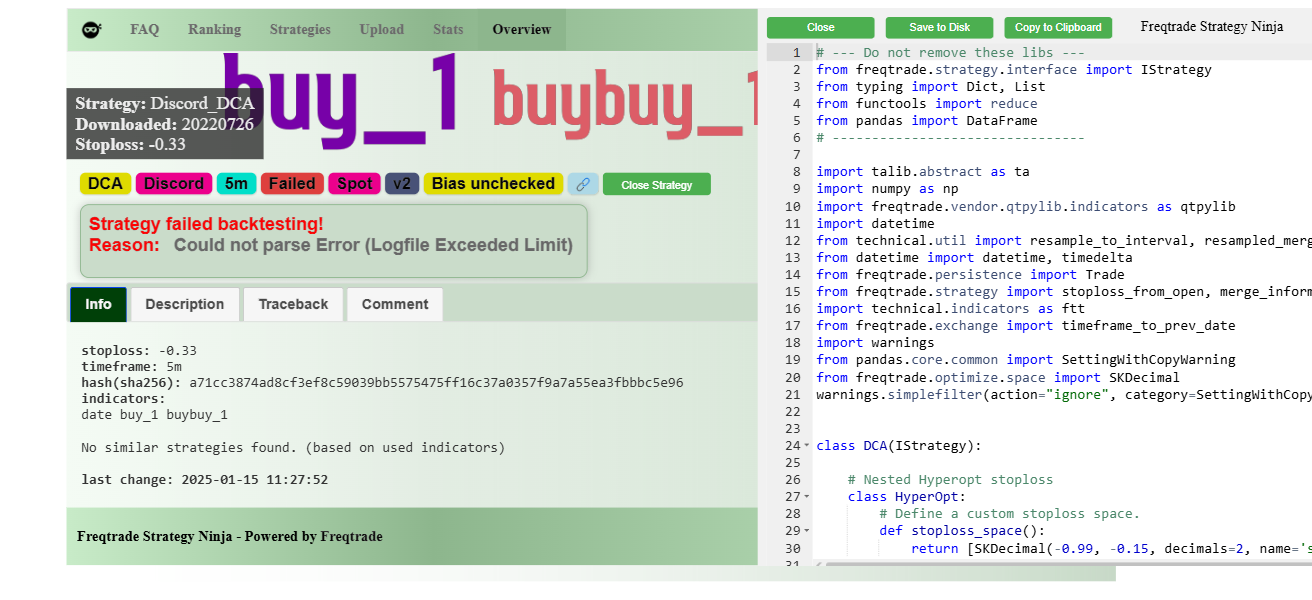Click the 'import warnings' code line

tap(875, 342)
